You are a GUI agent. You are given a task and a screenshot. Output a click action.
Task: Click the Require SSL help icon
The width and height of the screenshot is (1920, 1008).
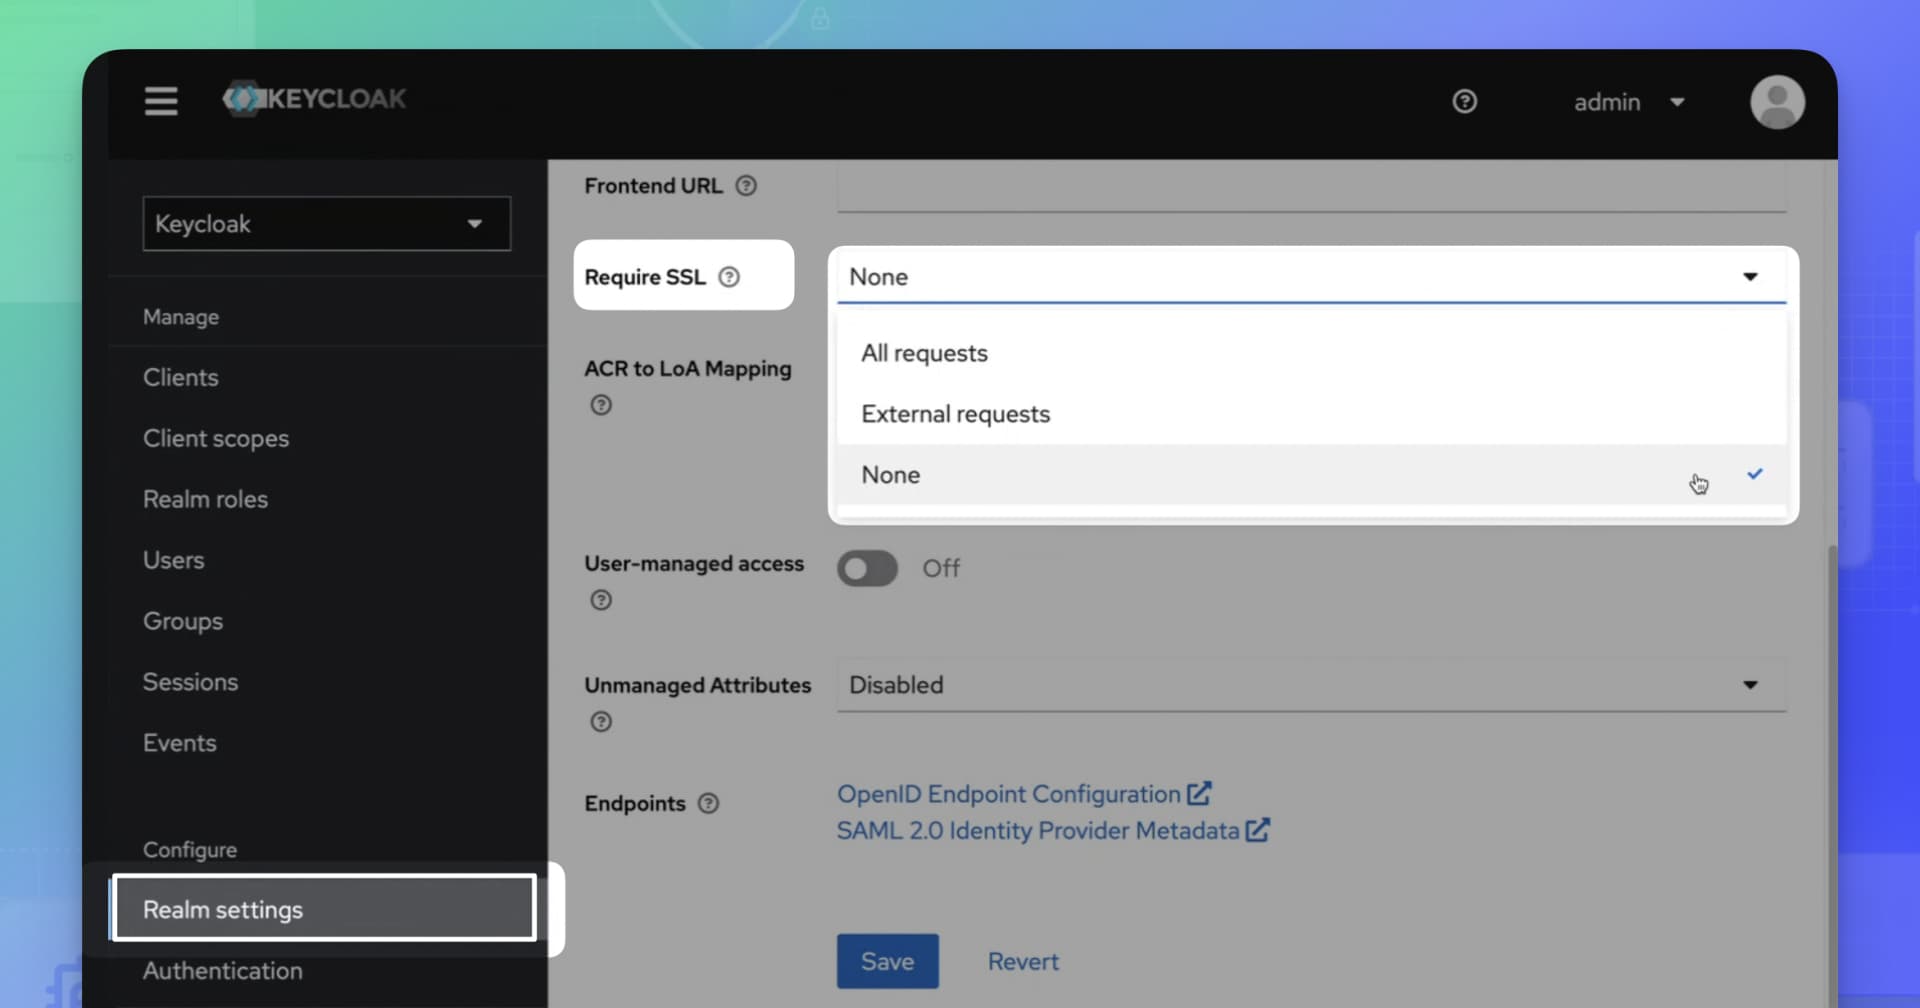tap(731, 277)
